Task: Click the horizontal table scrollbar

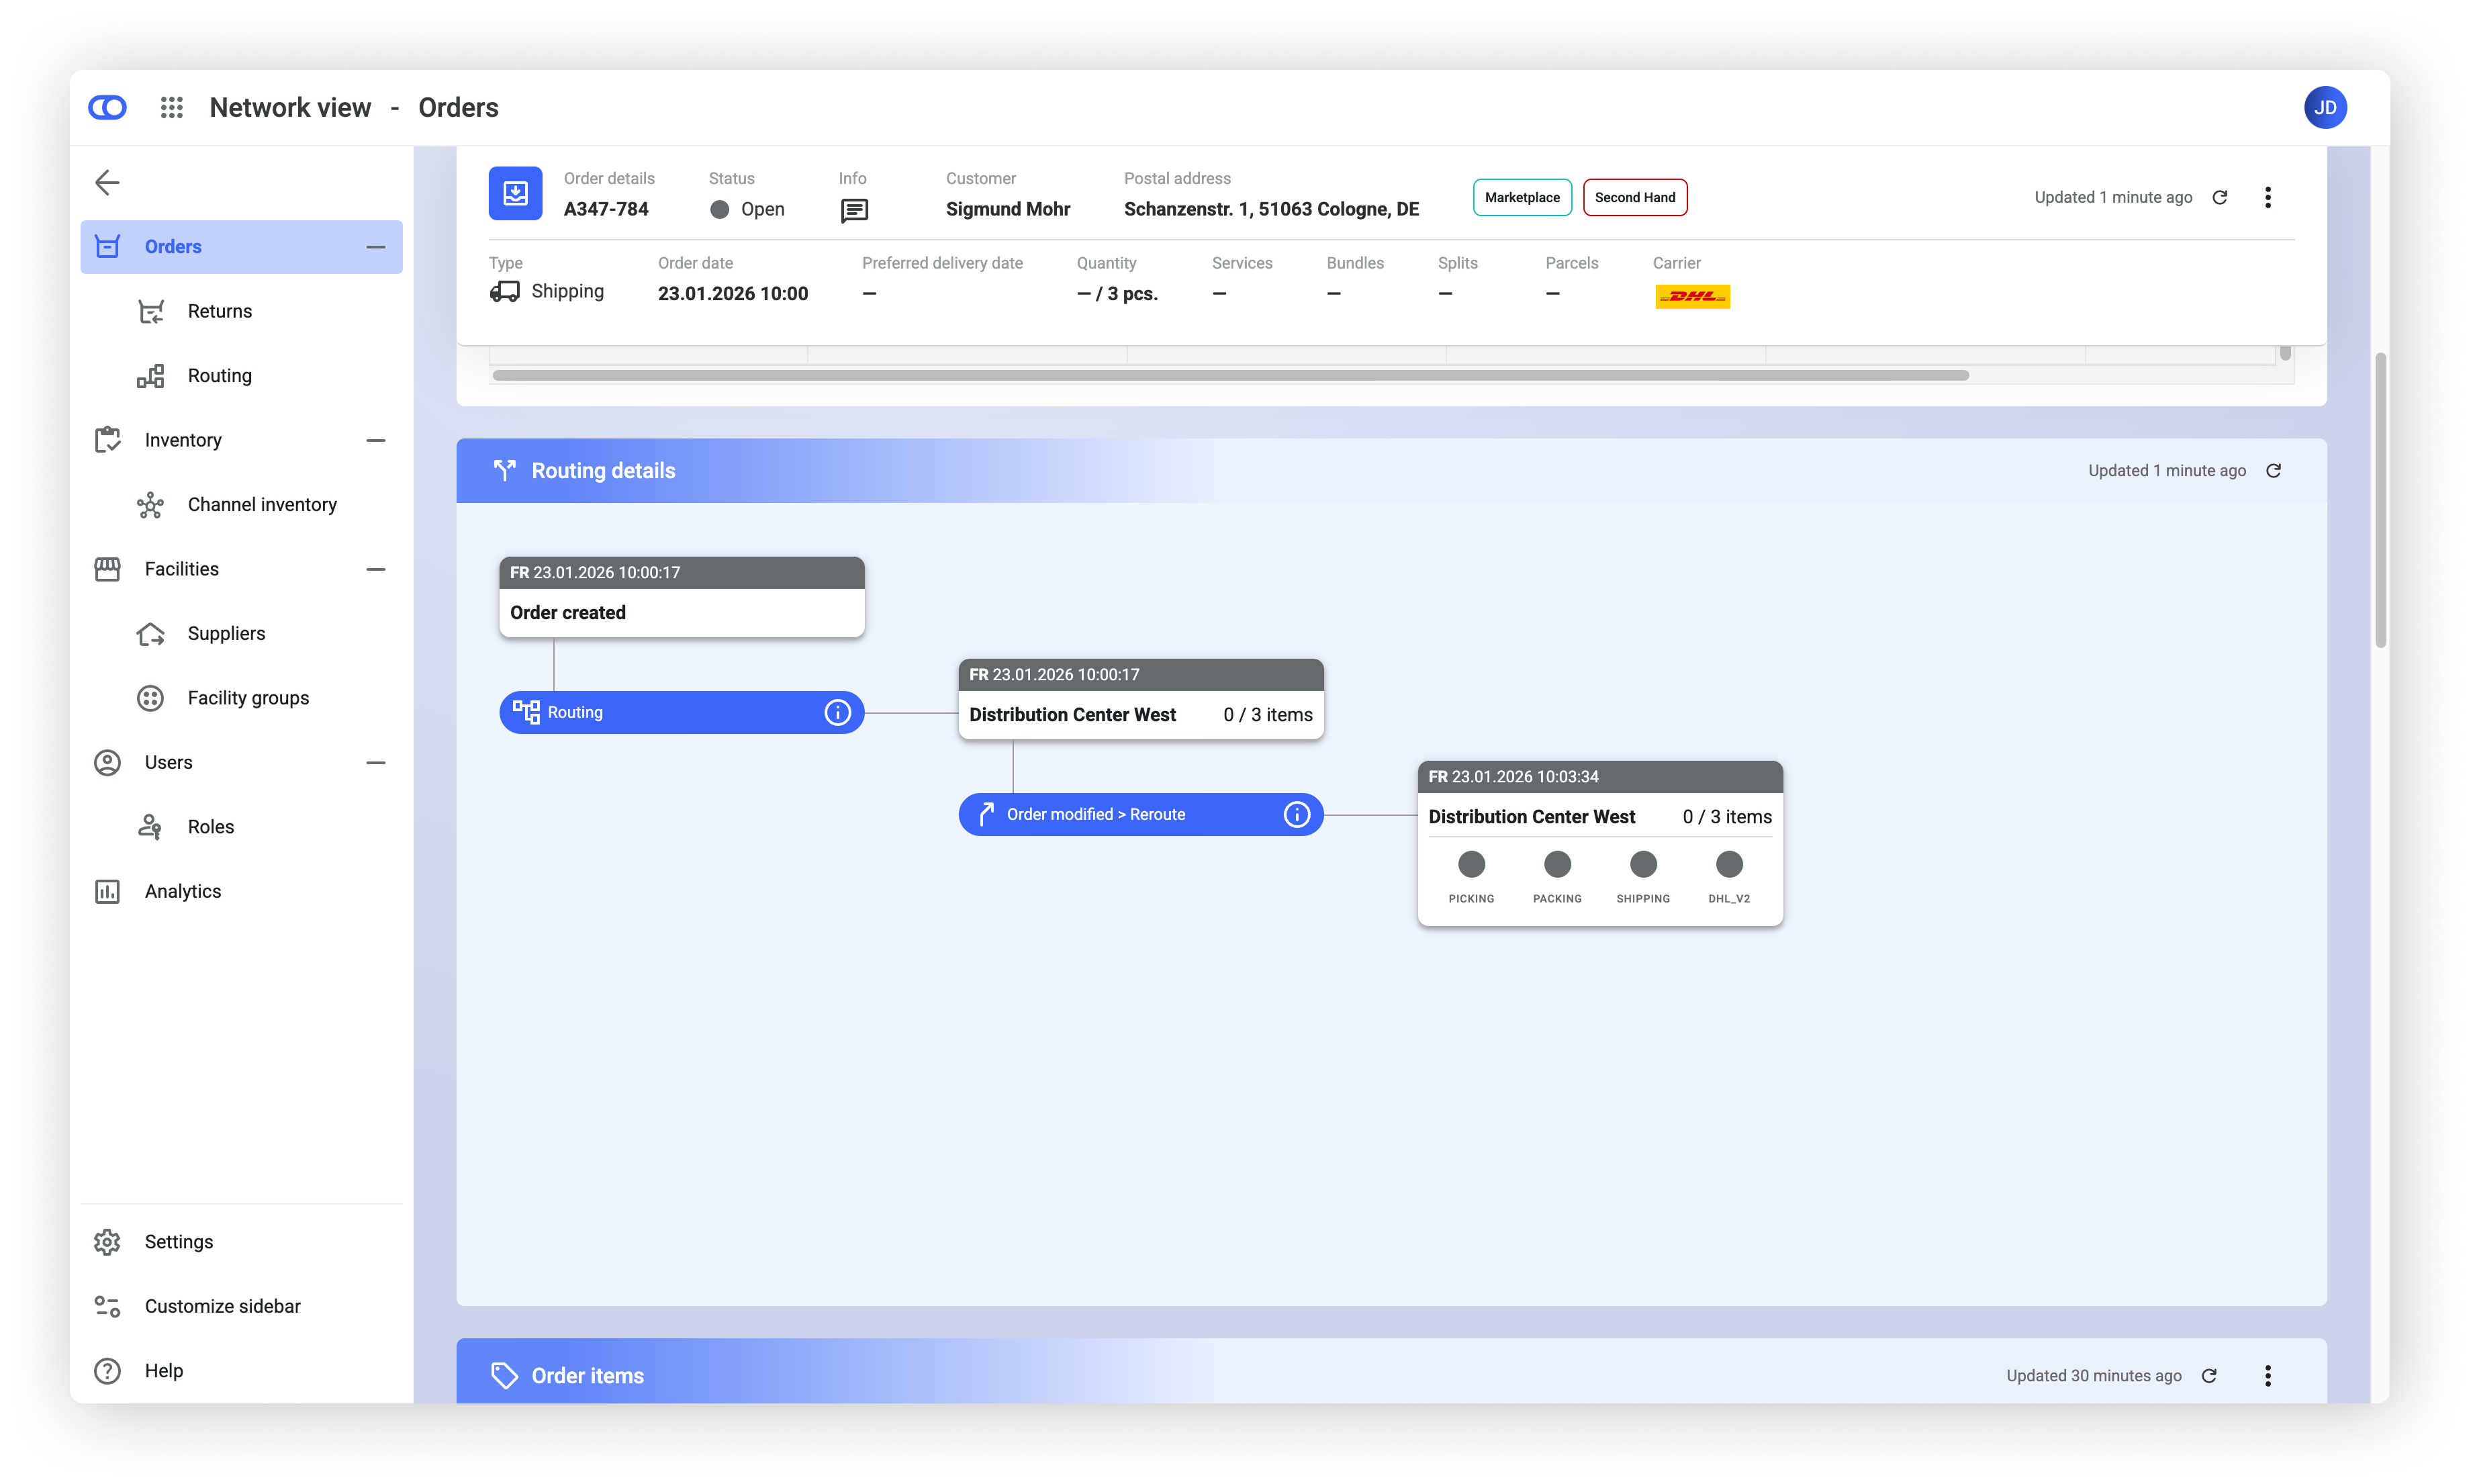Action: point(1230,375)
